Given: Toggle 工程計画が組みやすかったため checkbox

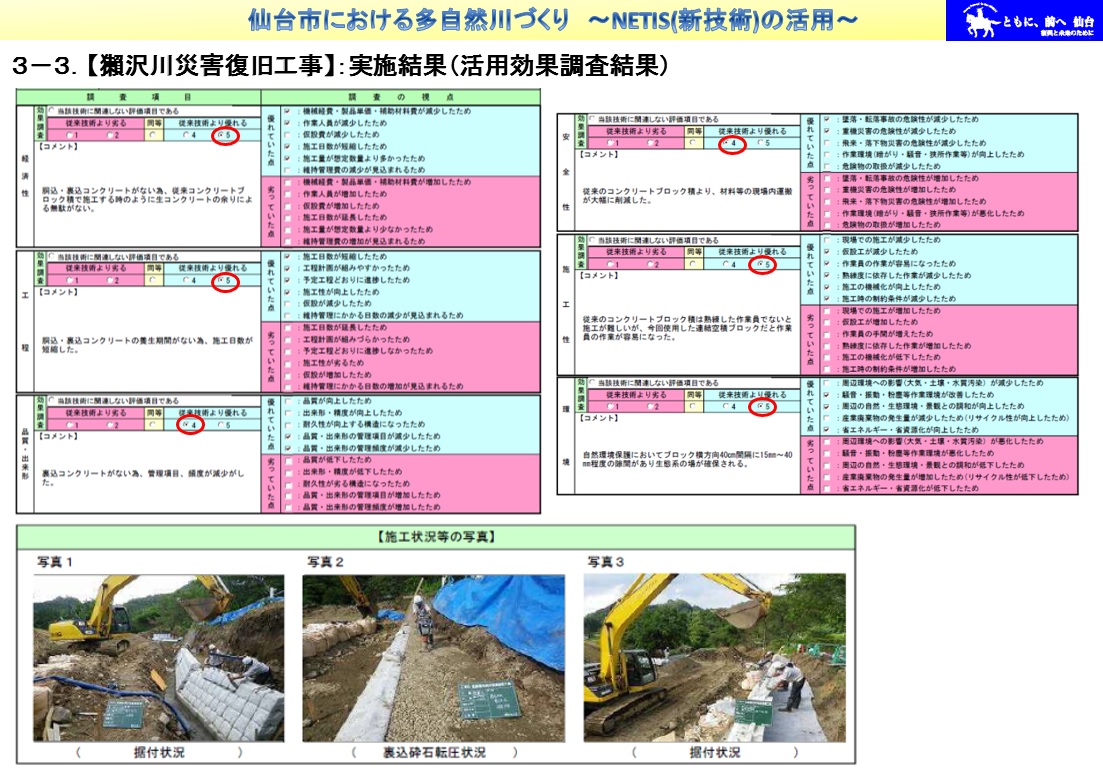Looking at the screenshot, I should pyautogui.click(x=288, y=269).
